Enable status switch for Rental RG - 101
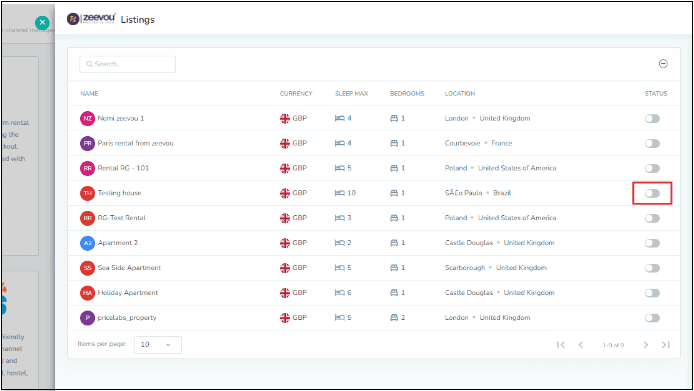Viewport: 694px width, 391px height. click(652, 168)
